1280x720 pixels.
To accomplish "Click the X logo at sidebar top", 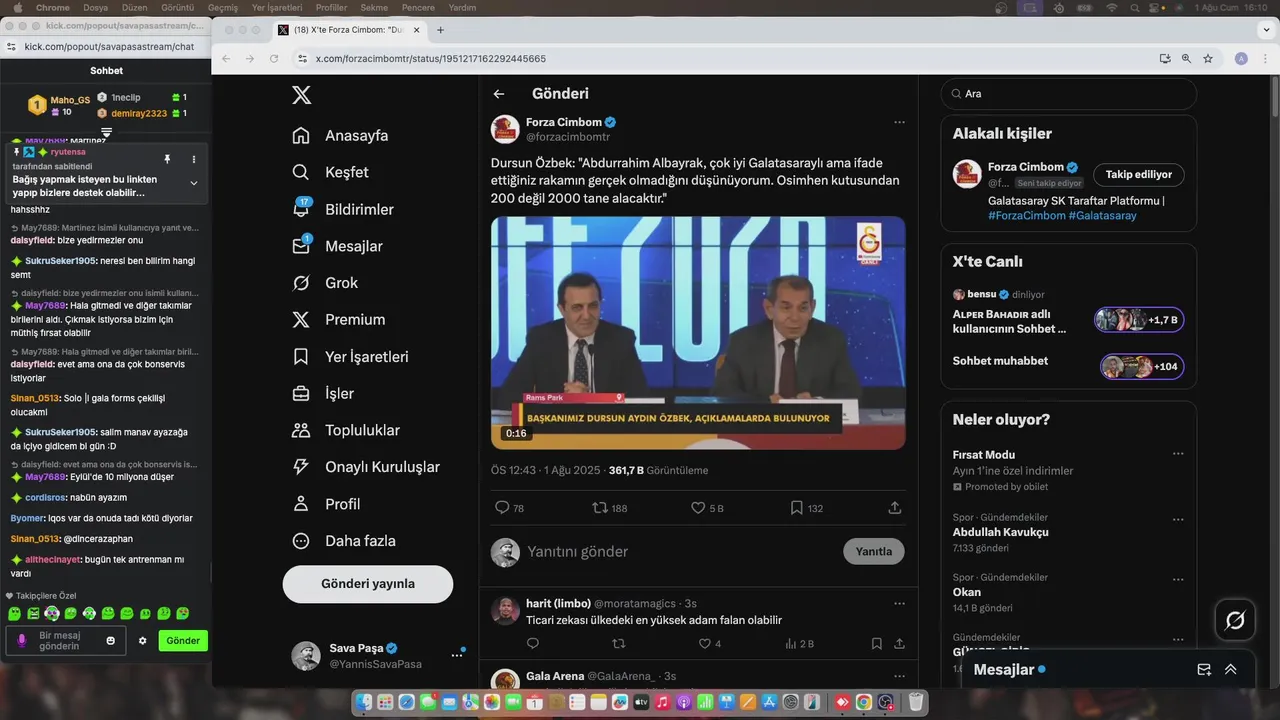I will click(301, 95).
